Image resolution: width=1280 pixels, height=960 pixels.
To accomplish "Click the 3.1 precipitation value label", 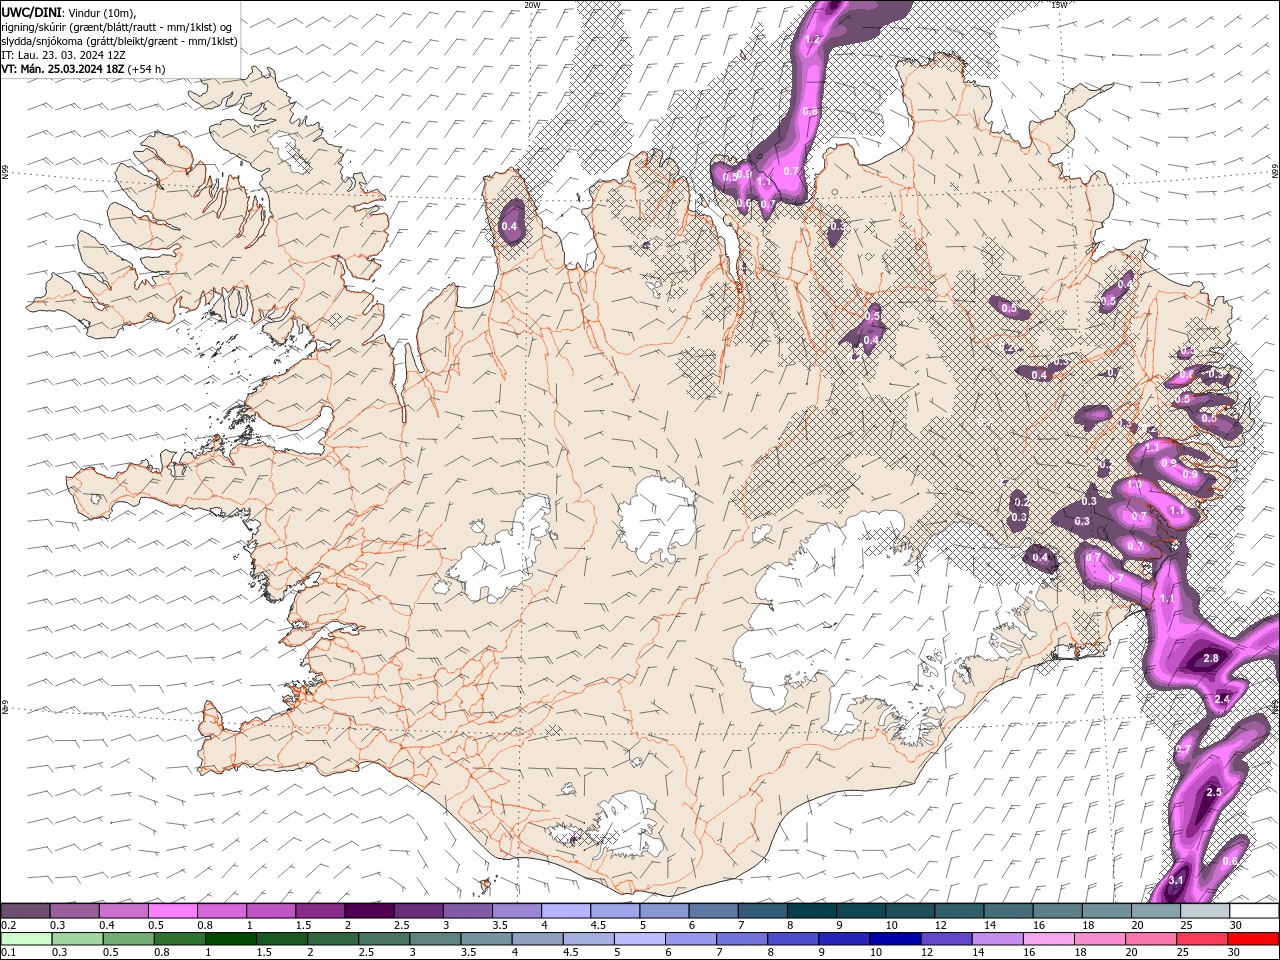I will 1176,880.
